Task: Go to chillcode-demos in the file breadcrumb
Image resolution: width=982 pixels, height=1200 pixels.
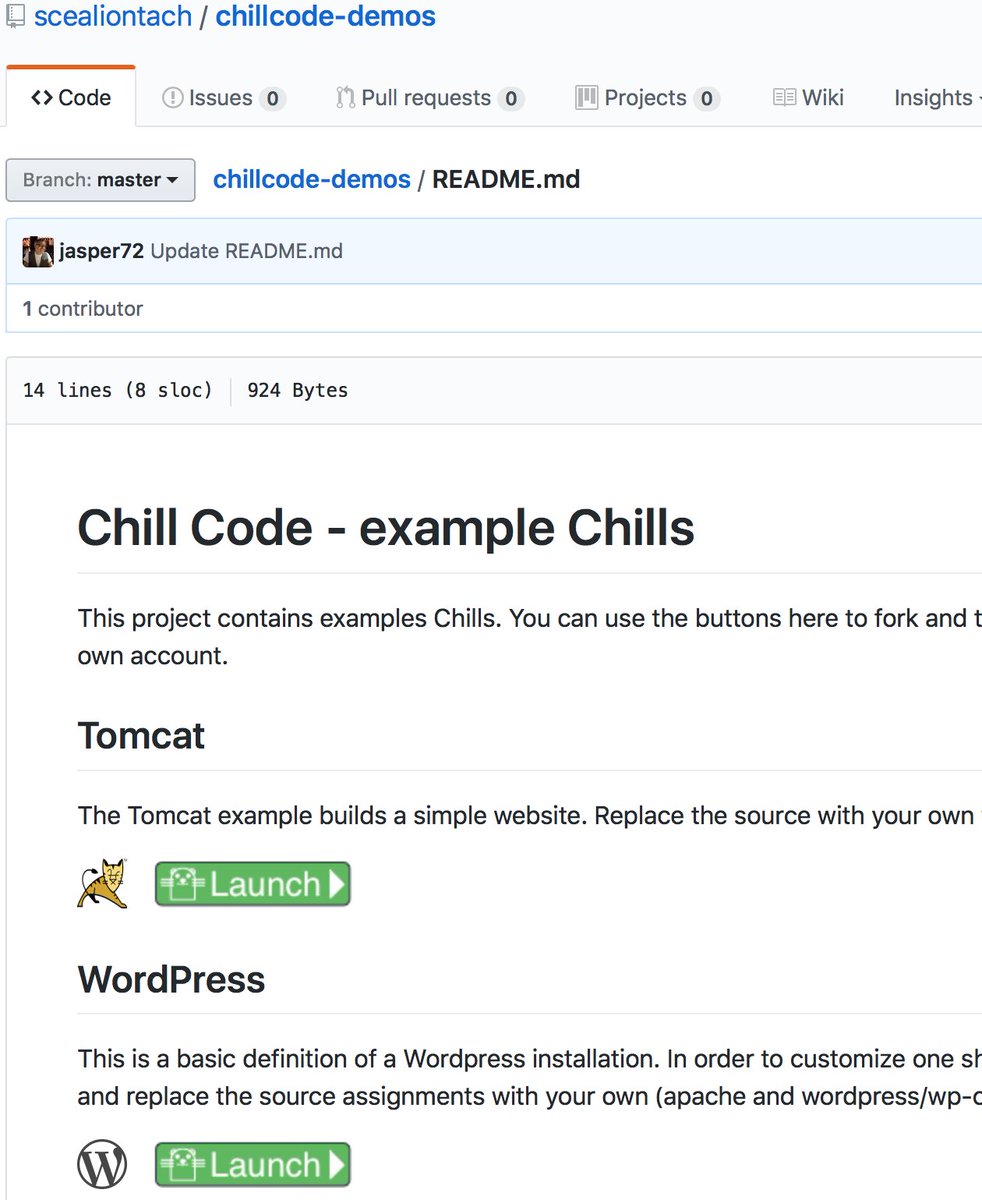Action: click(x=312, y=180)
